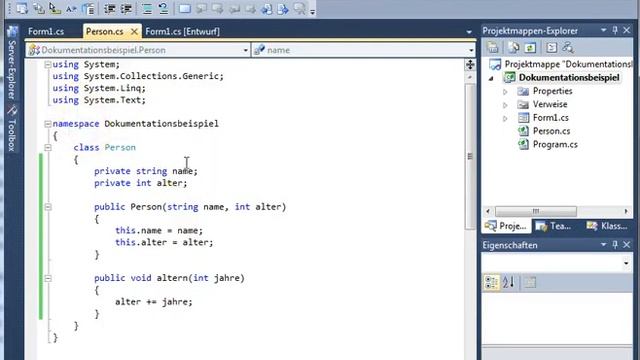Clear all bookmarks toolbar icon

300,9
